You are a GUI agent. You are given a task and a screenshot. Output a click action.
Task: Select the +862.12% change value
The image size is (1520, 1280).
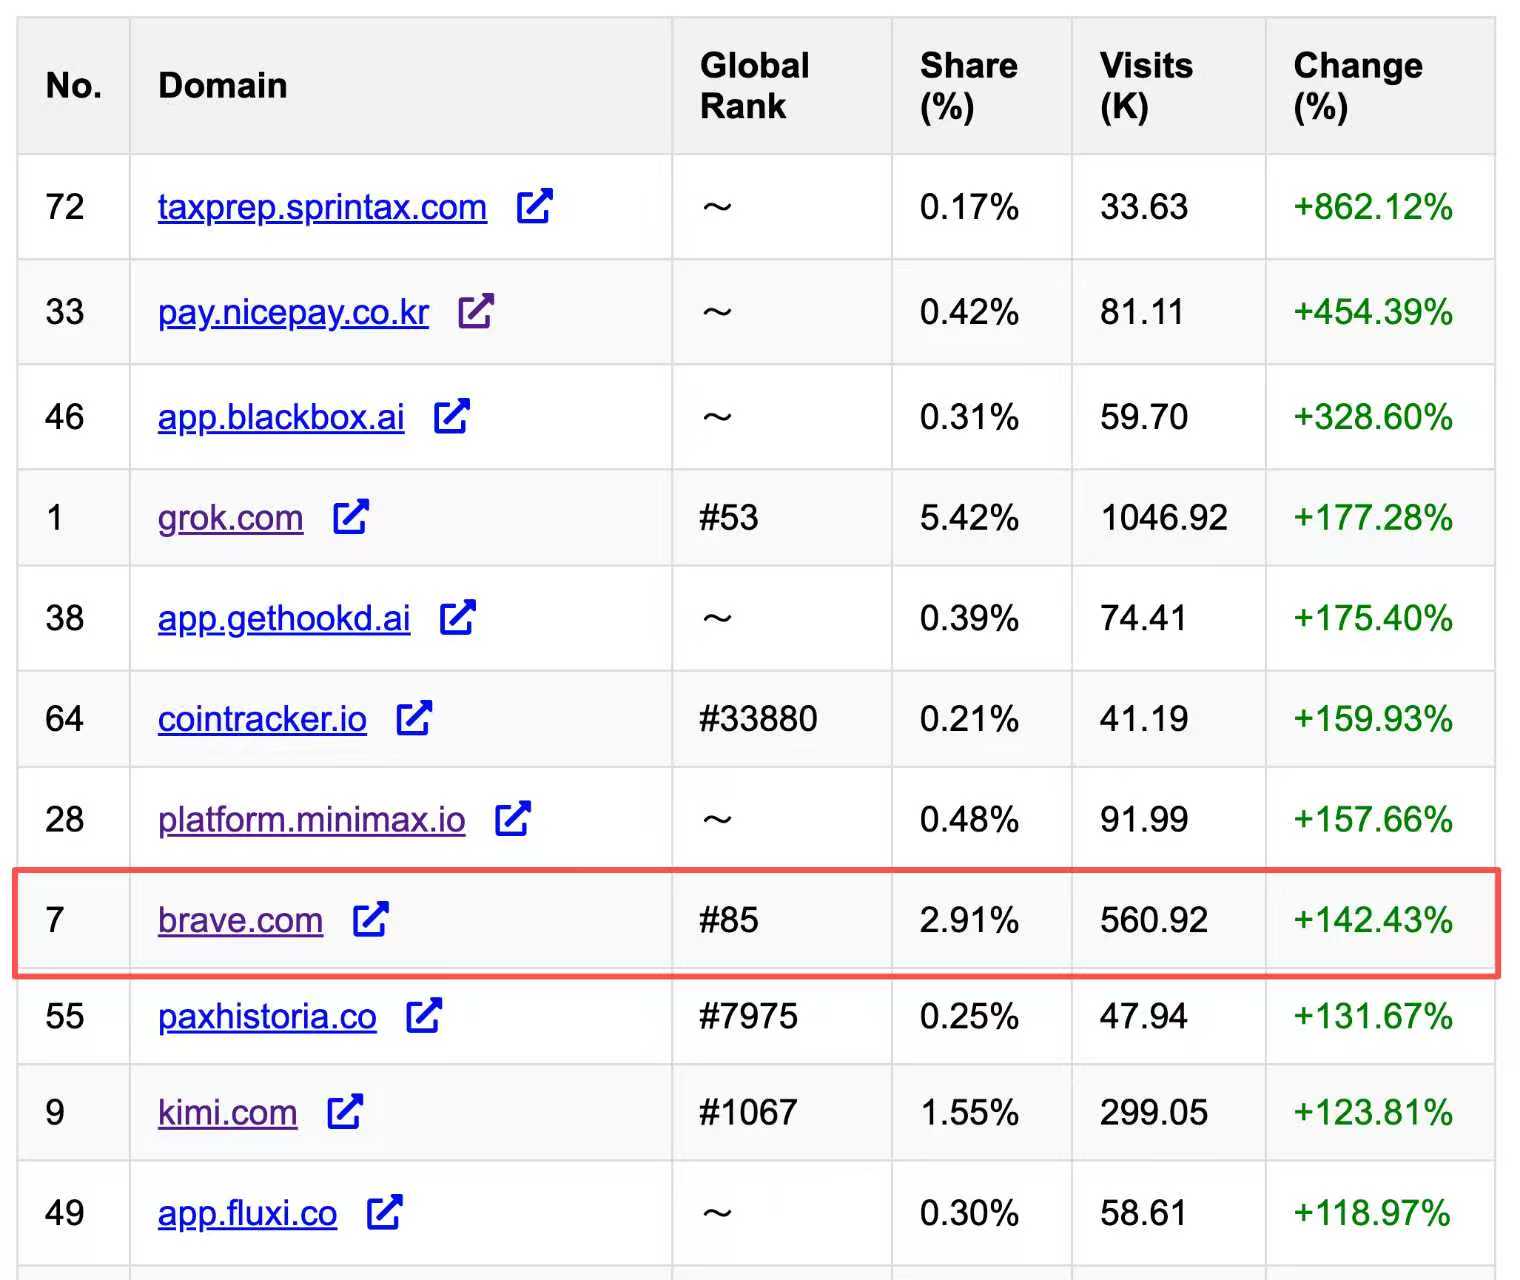(1373, 207)
